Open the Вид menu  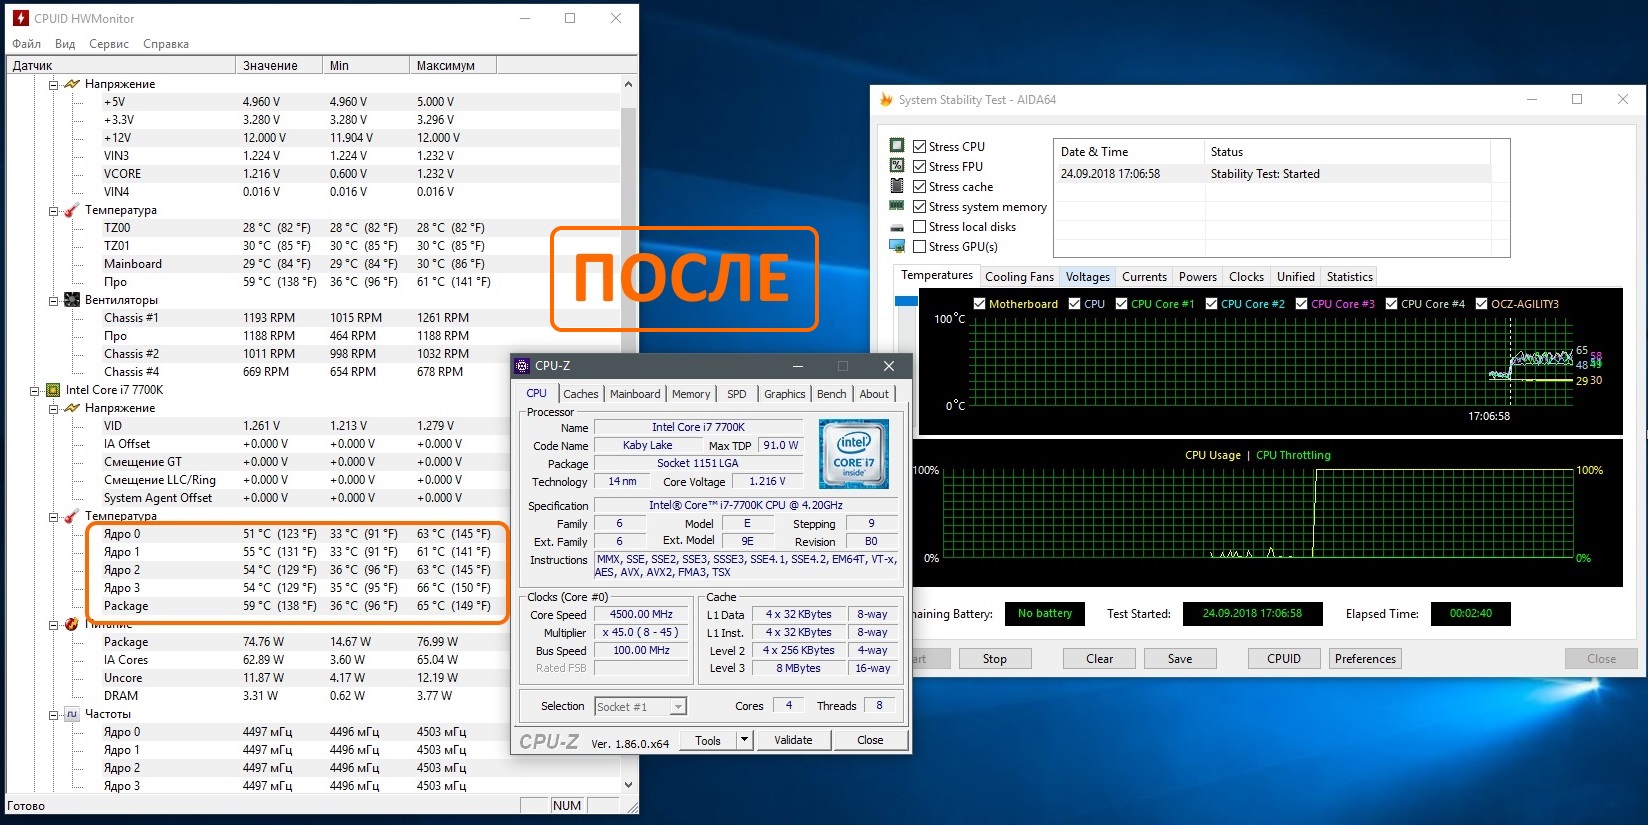tap(65, 44)
